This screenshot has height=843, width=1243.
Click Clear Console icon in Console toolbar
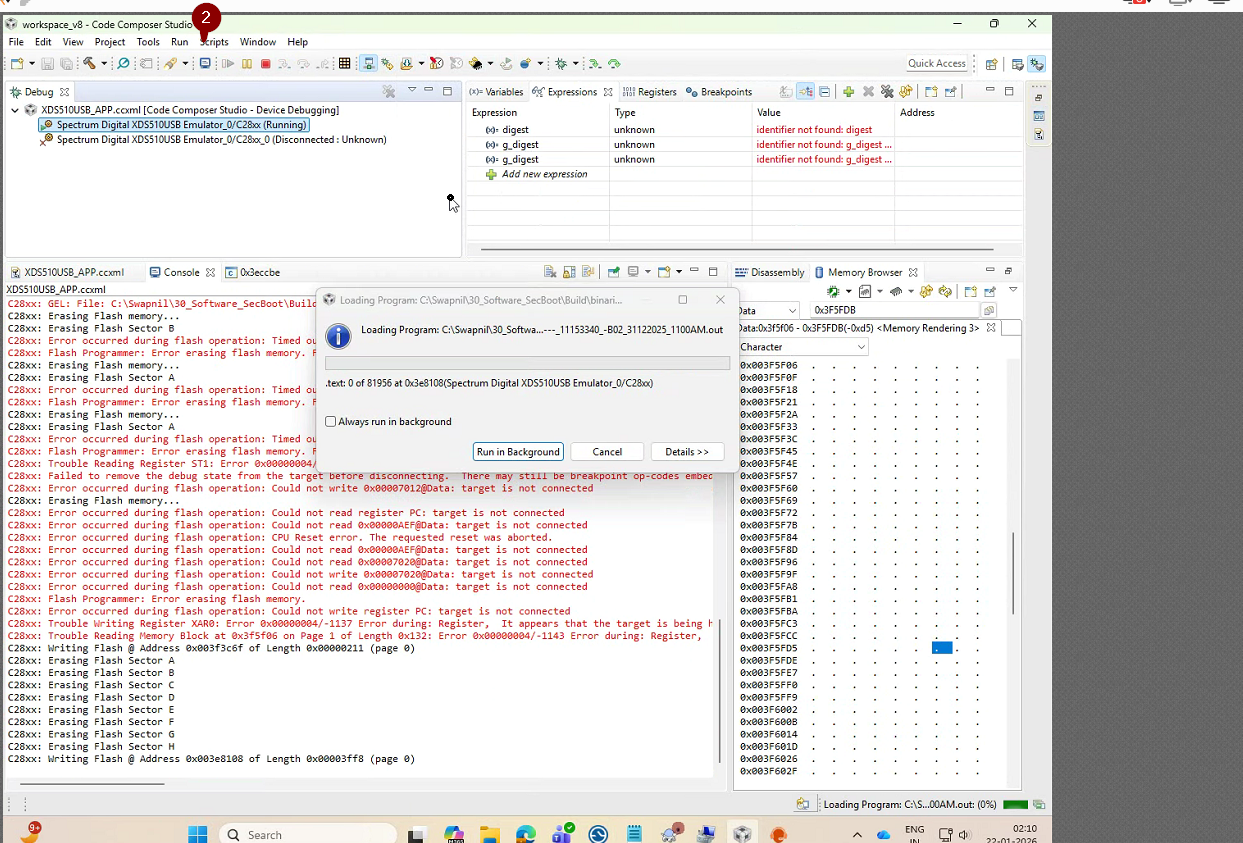pos(550,272)
